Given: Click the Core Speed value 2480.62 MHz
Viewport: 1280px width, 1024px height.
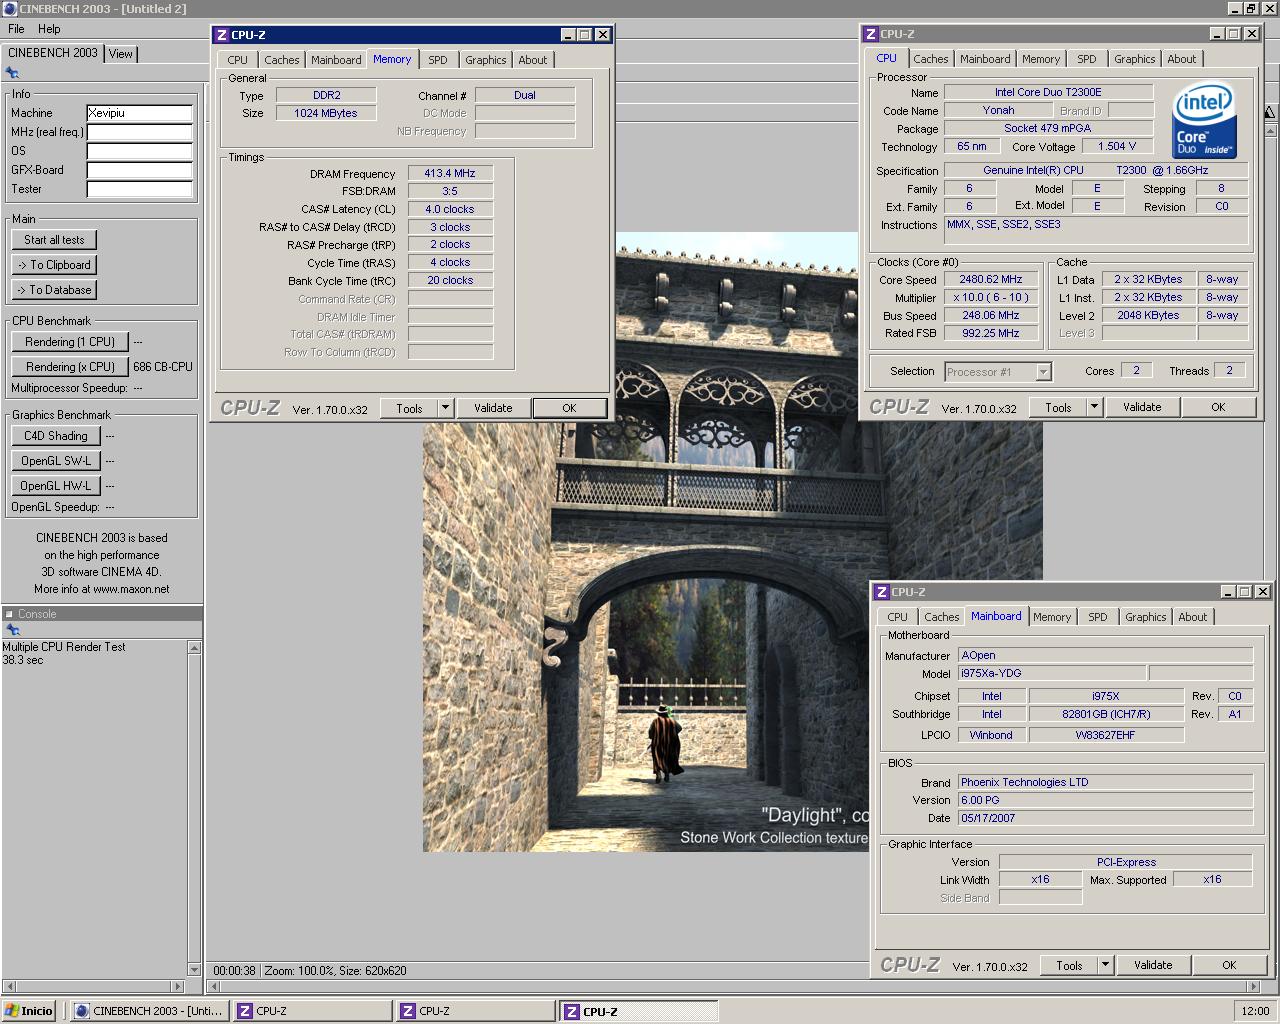Looking at the screenshot, I should 991,280.
